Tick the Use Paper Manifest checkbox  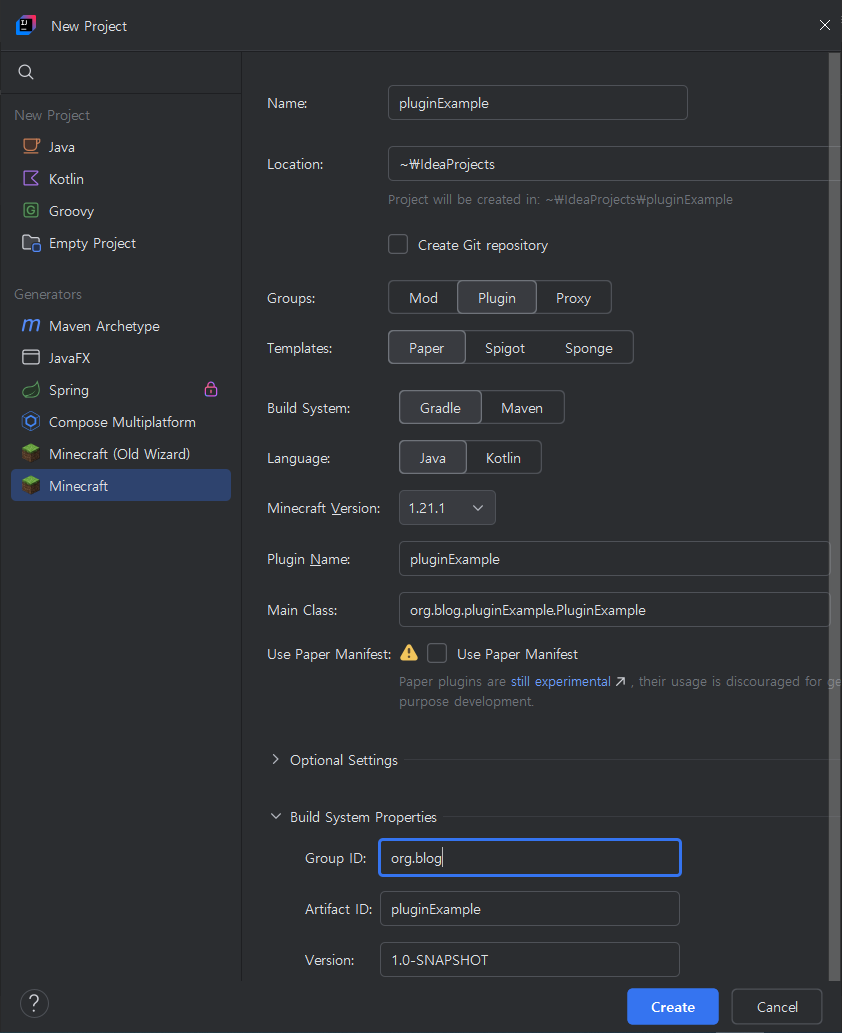(x=437, y=654)
